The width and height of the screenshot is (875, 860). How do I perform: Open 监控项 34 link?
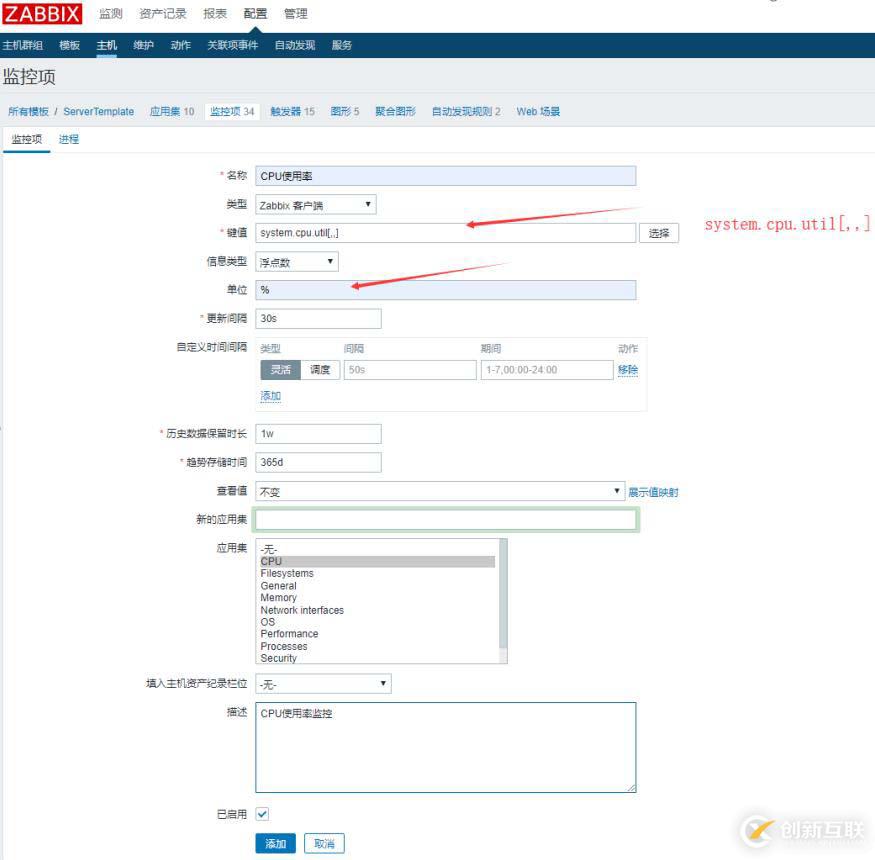[x=232, y=112]
